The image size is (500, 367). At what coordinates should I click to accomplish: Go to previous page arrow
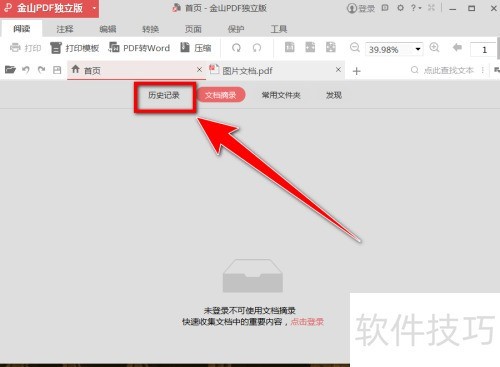457,48
